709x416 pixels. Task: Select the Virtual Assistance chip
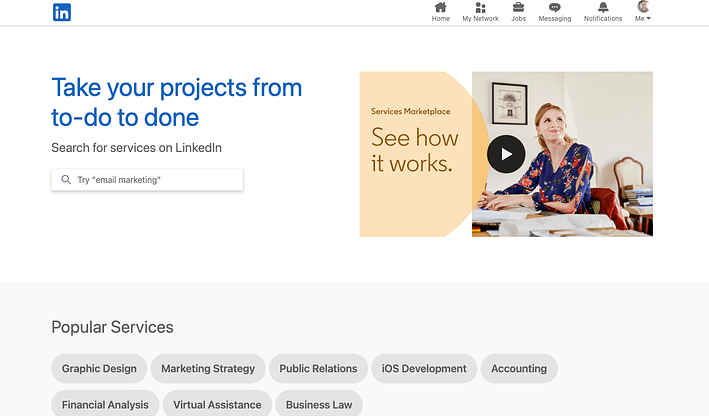click(217, 404)
